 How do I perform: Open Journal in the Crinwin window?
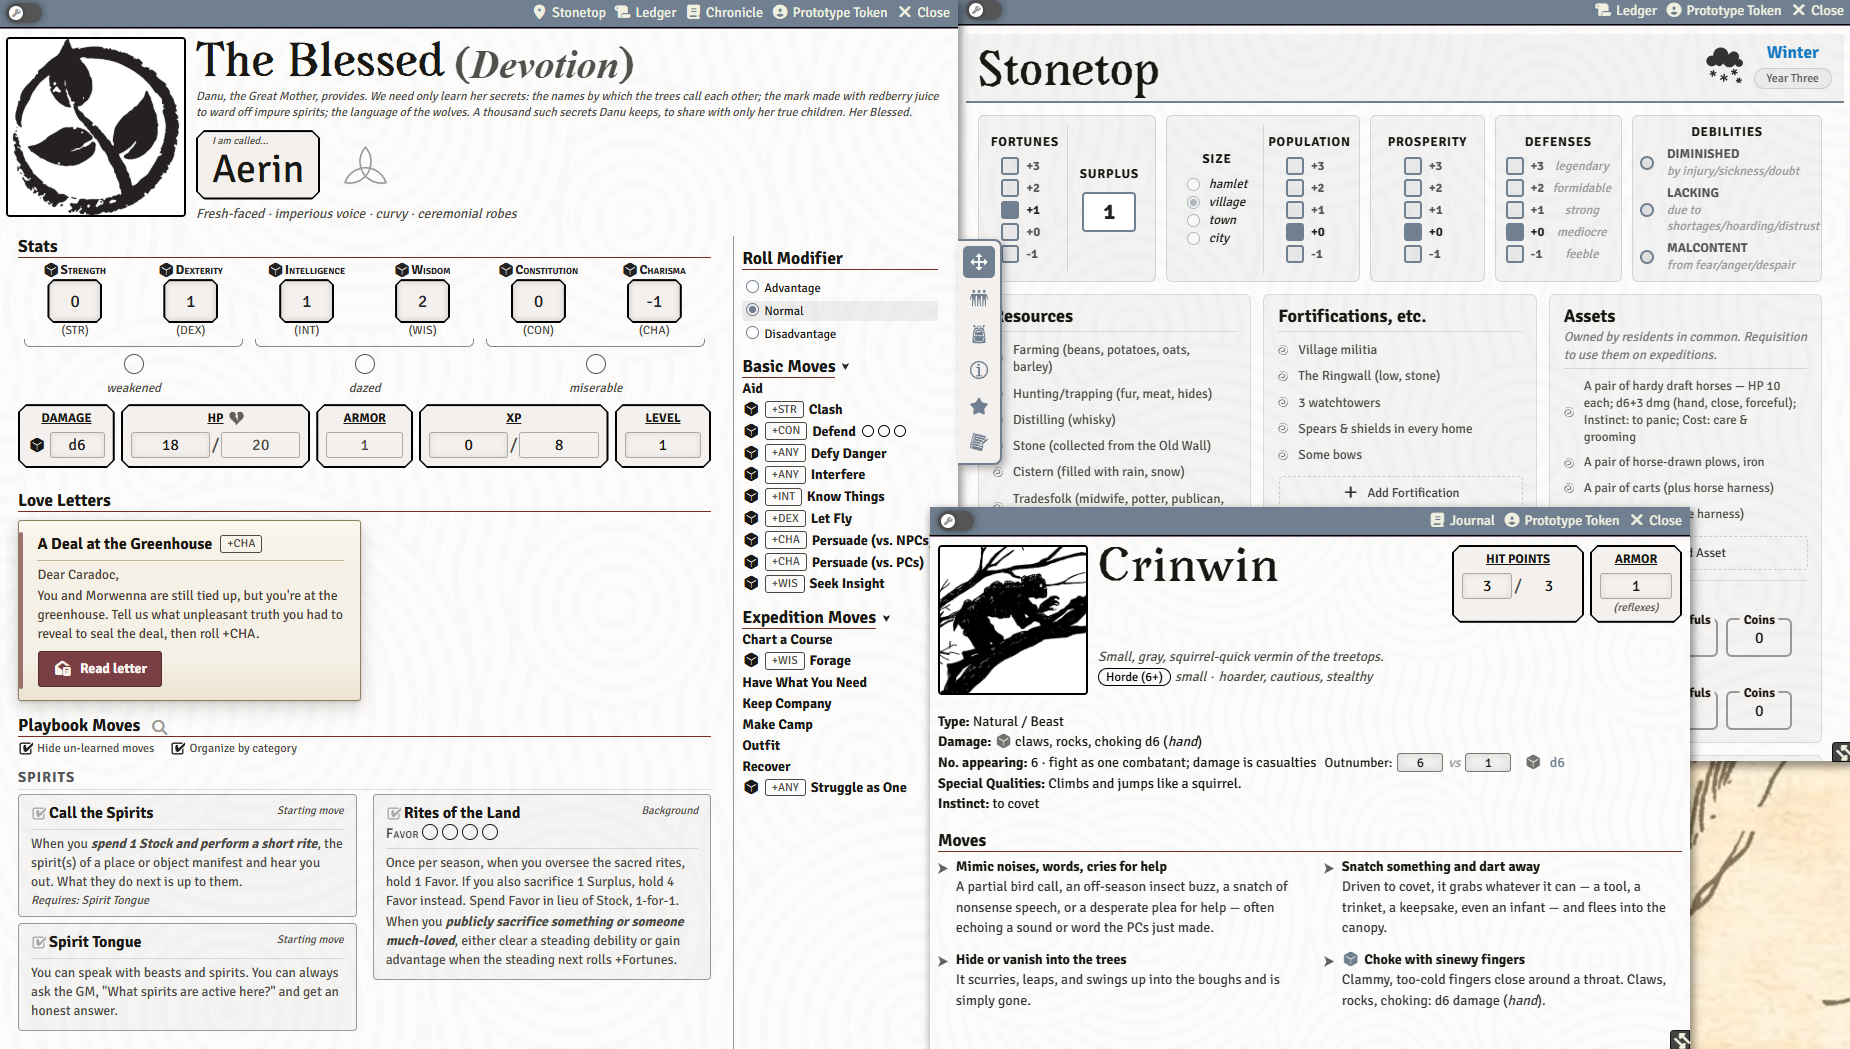coord(1462,520)
